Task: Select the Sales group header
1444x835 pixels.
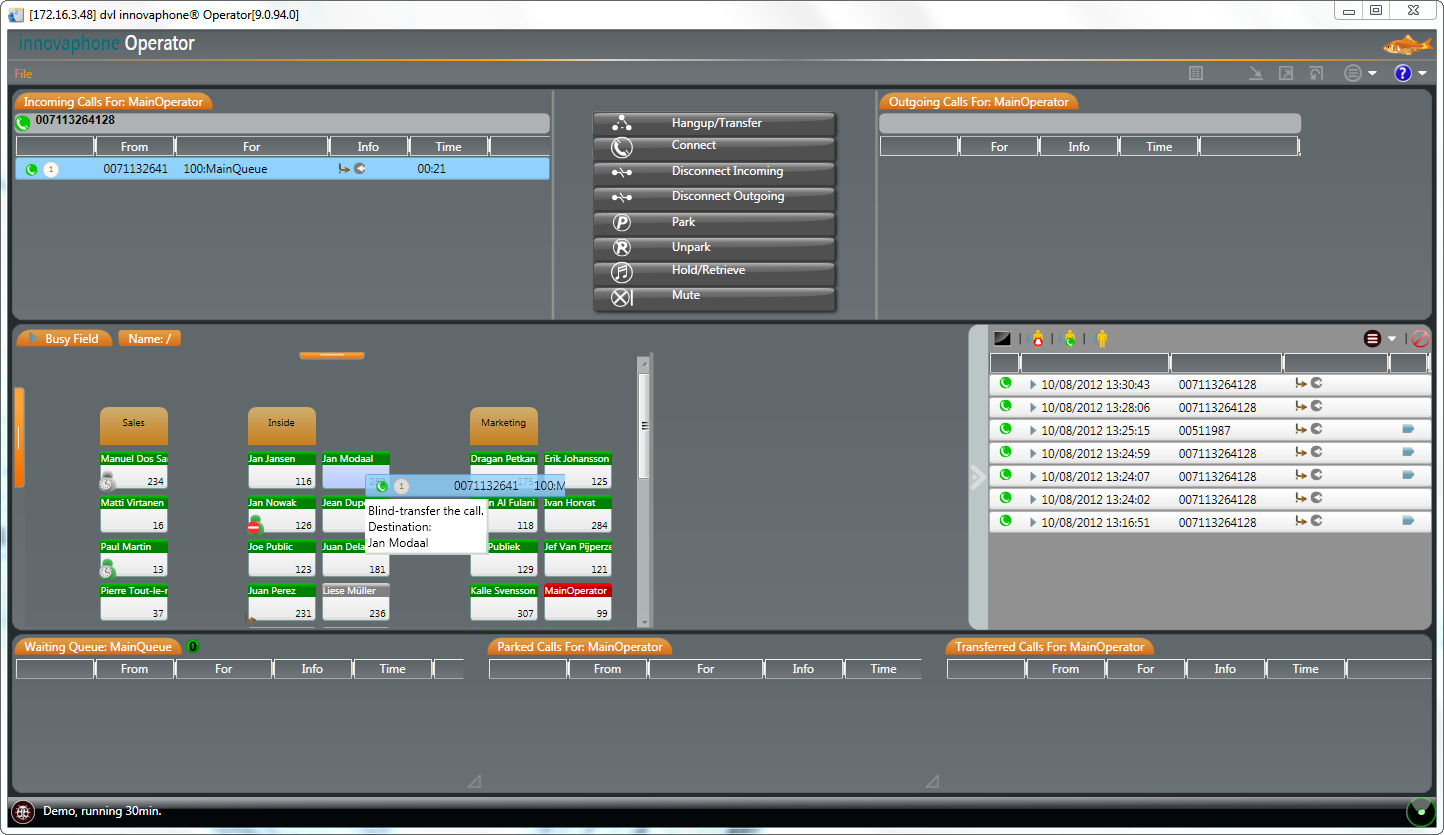Action: pyautogui.click(x=134, y=426)
